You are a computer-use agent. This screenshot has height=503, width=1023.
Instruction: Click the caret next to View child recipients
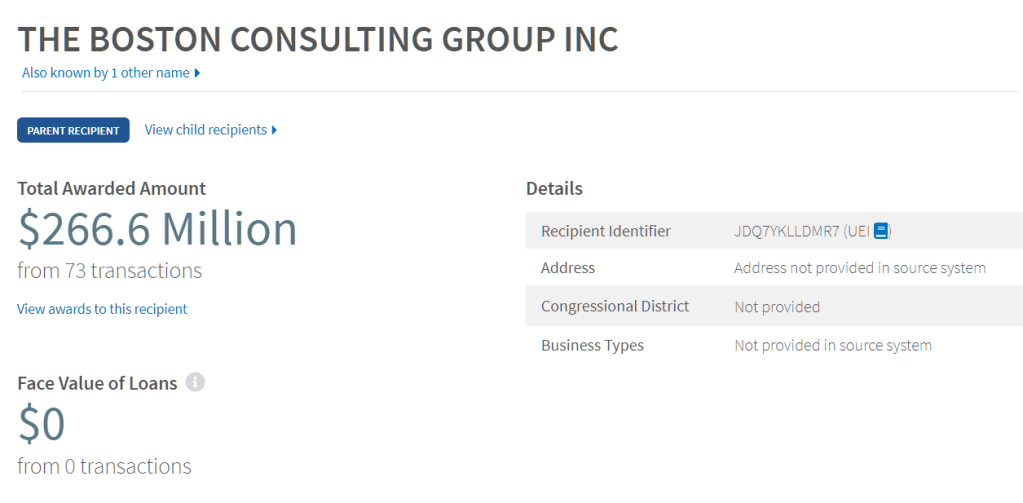274,130
